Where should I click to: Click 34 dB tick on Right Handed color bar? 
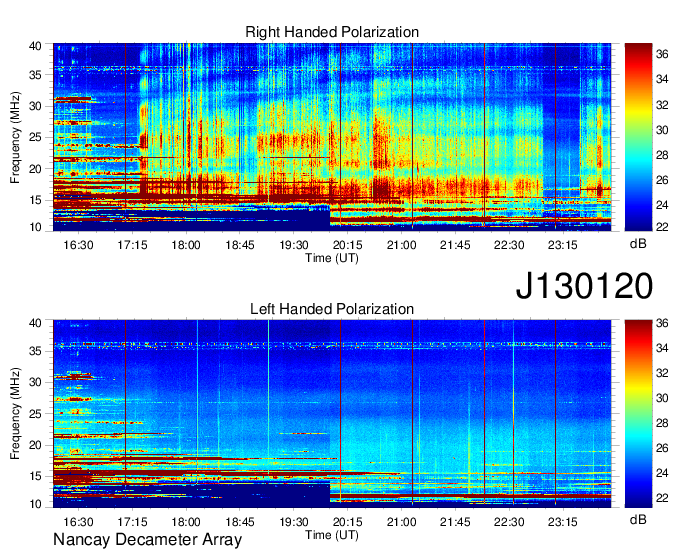(x=662, y=79)
